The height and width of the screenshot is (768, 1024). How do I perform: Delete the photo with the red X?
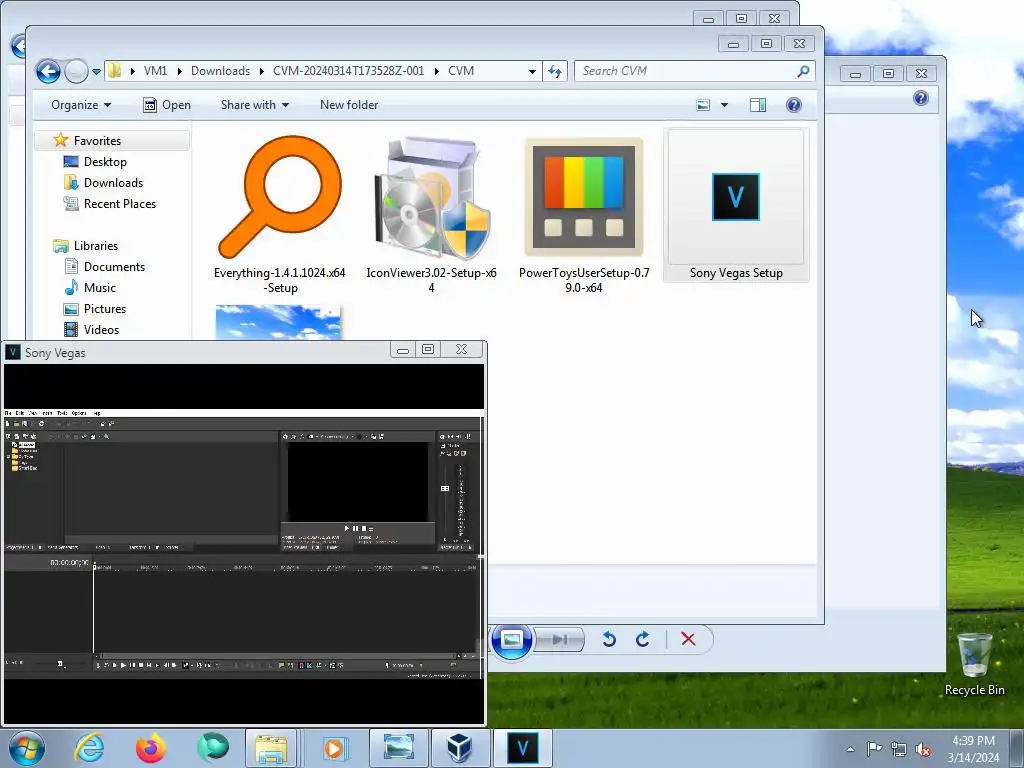pos(688,639)
